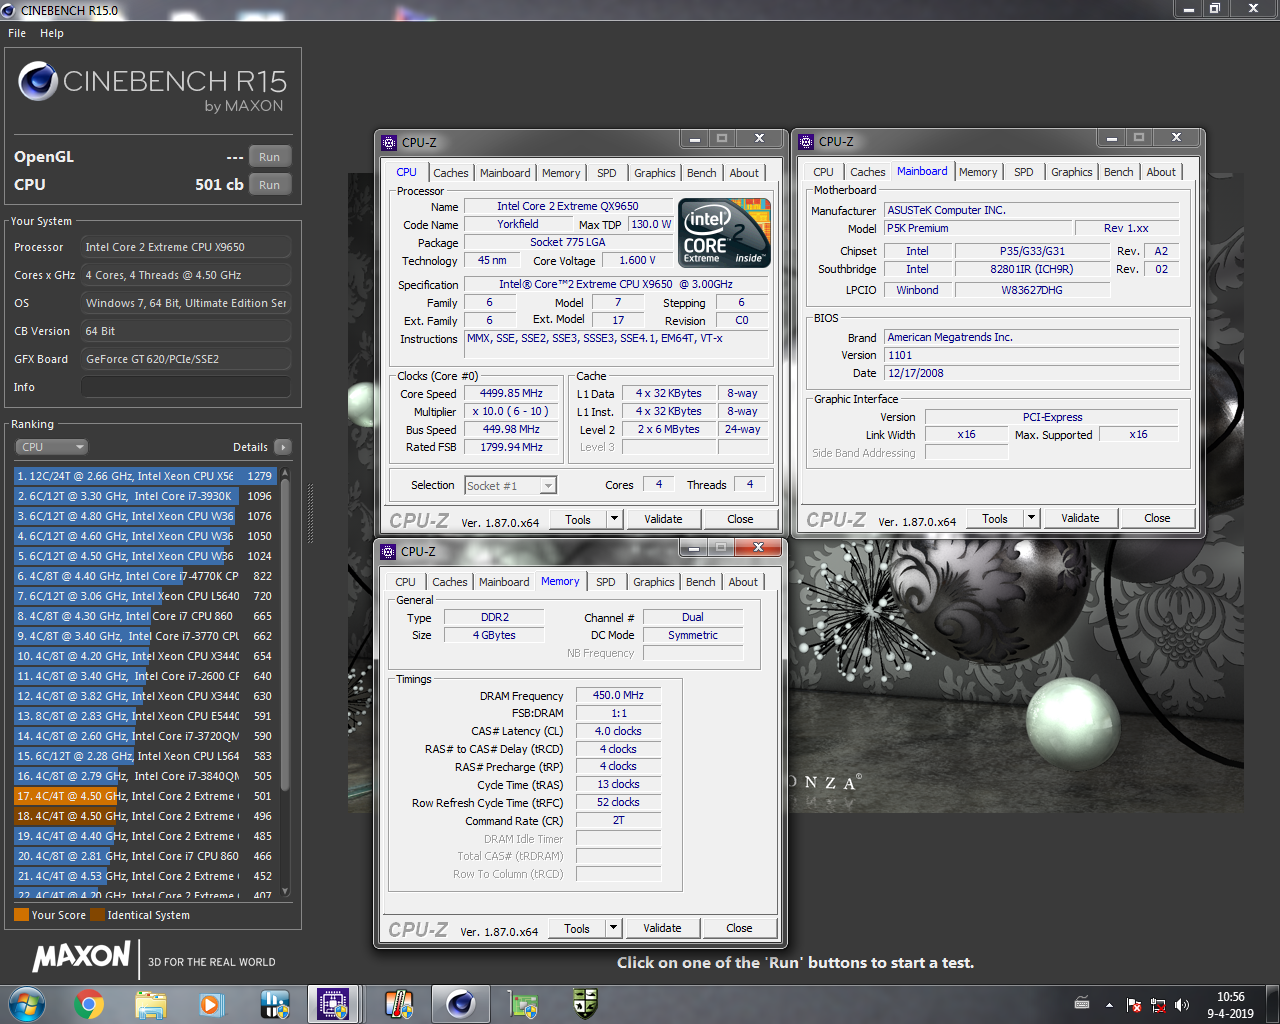This screenshot has width=1280, height=1024.
Task: Open the CPU ranking type dropdown
Action: click(x=51, y=447)
